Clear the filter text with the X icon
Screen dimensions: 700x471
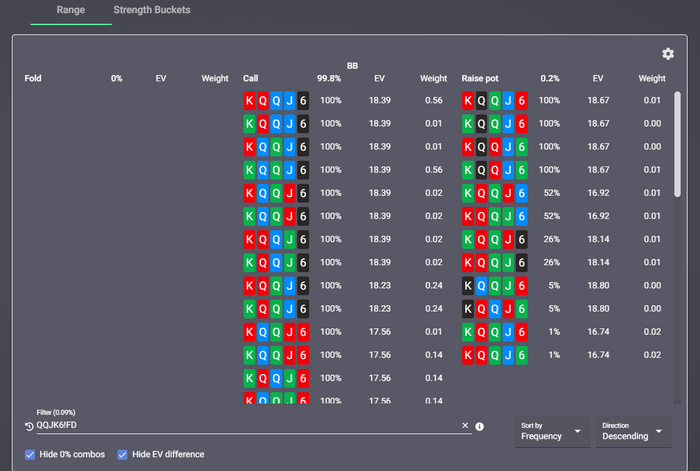(465, 425)
